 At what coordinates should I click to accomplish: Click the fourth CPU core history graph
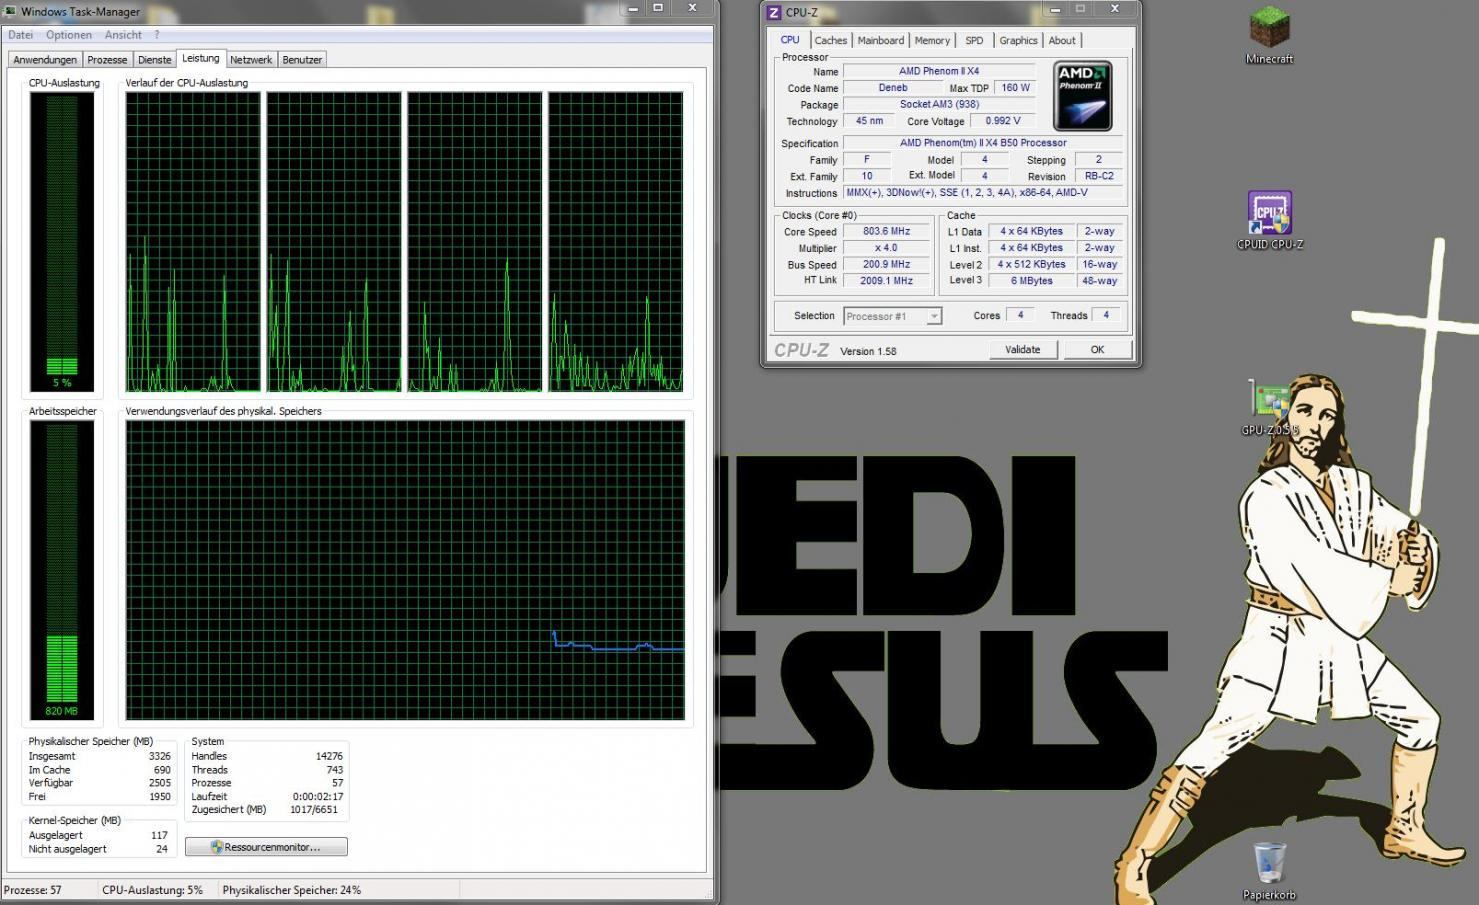point(616,242)
